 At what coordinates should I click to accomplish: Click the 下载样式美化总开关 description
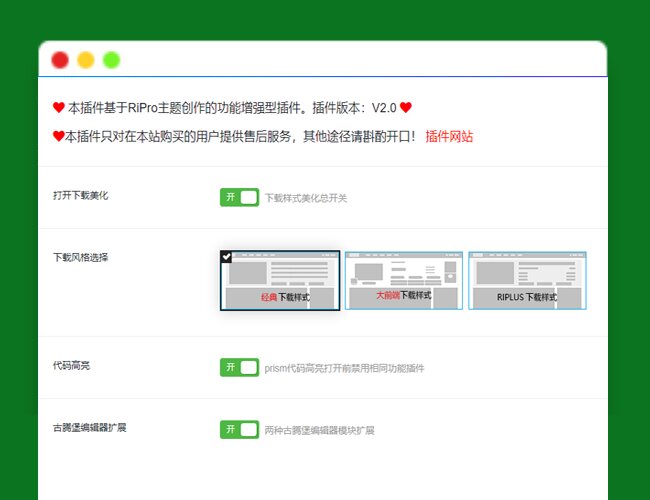pyautogui.click(x=306, y=198)
